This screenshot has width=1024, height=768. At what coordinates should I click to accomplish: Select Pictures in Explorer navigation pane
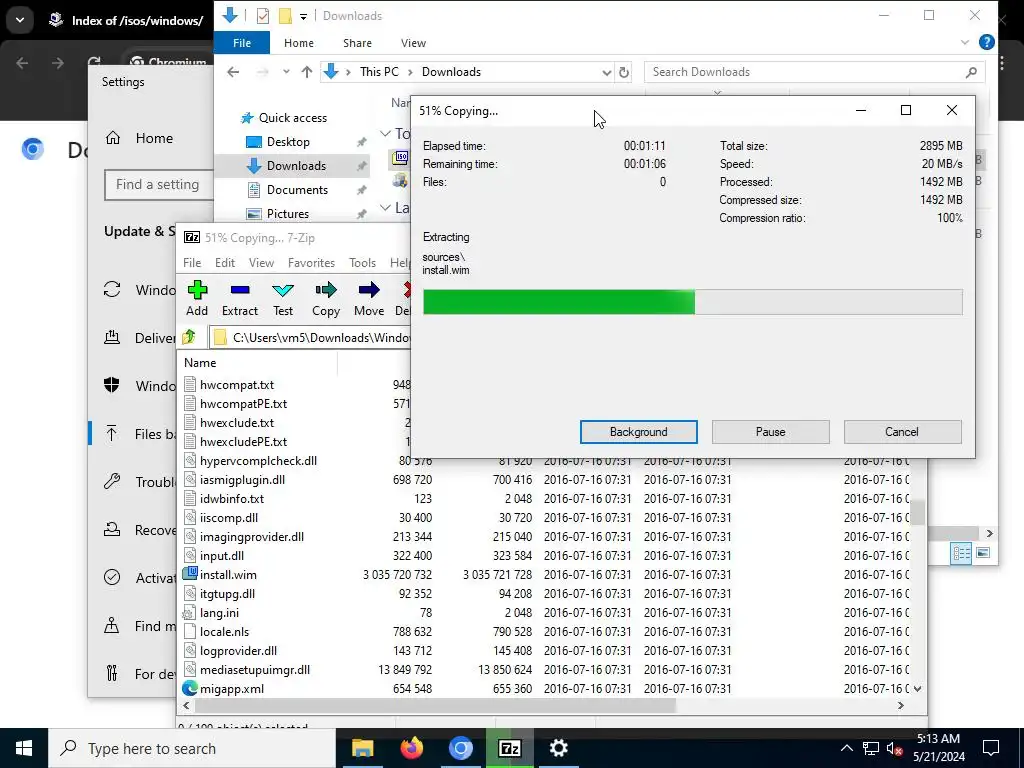click(287, 214)
